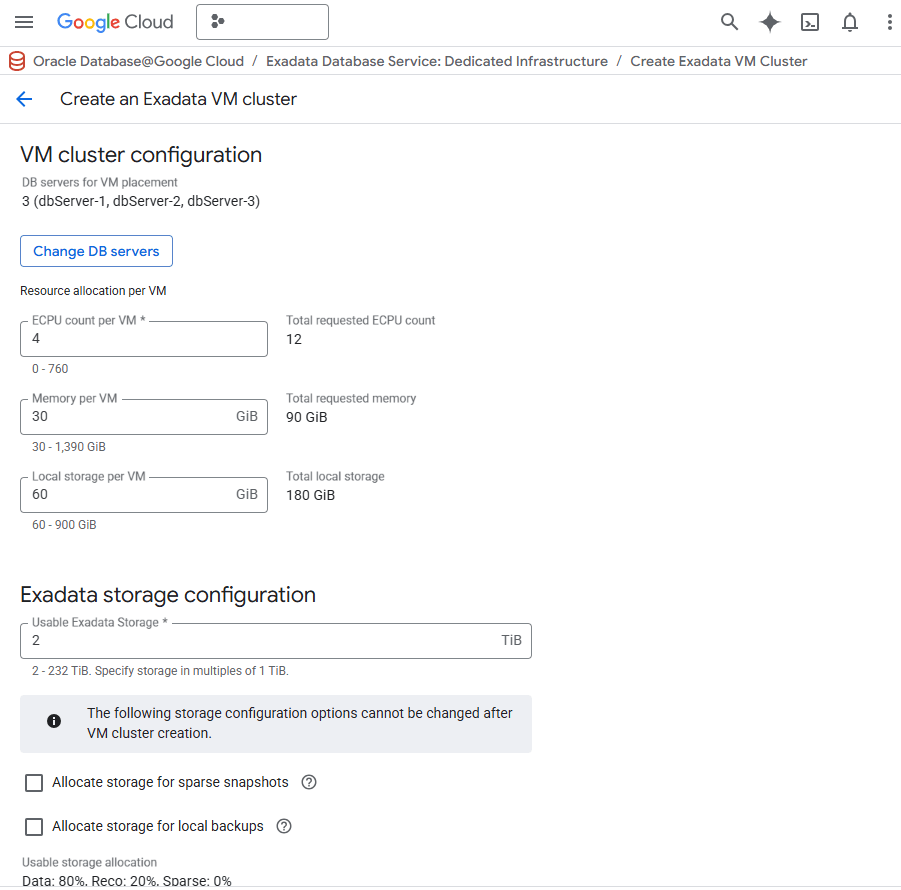901x890 pixels.
Task: Open Gemini assistant from the top bar
Action: coord(769,21)
